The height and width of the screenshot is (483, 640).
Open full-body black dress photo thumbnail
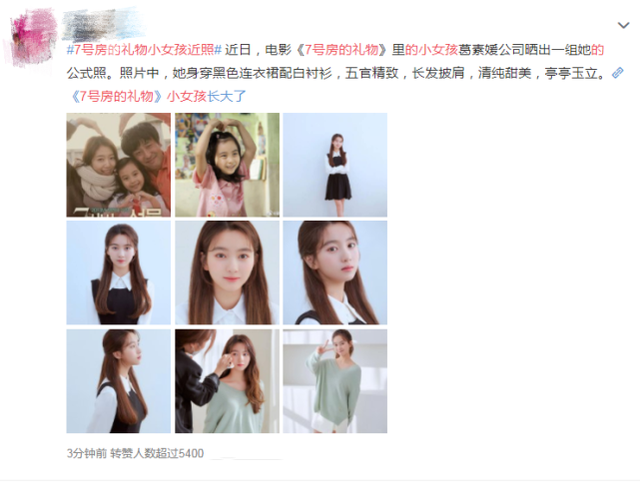pyautogui.click(x=335, y=165)
